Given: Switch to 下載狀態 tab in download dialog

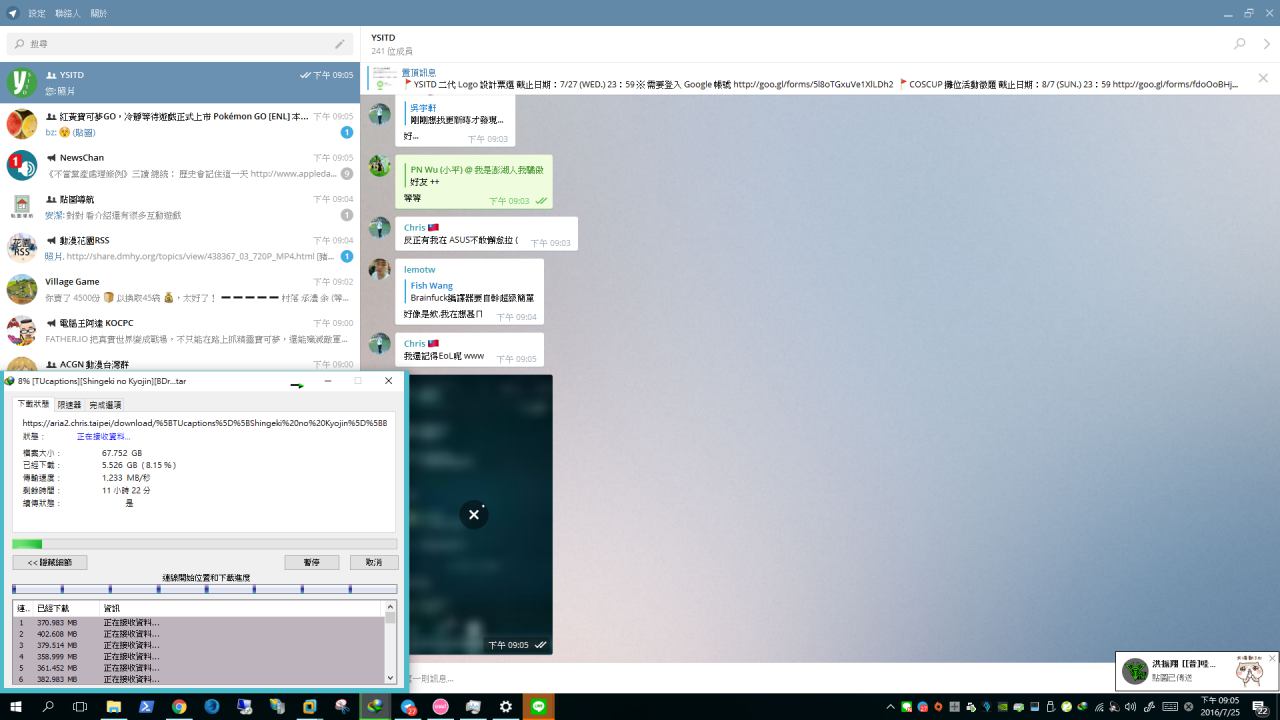Looking at the screenshot, I should (33, 404).
